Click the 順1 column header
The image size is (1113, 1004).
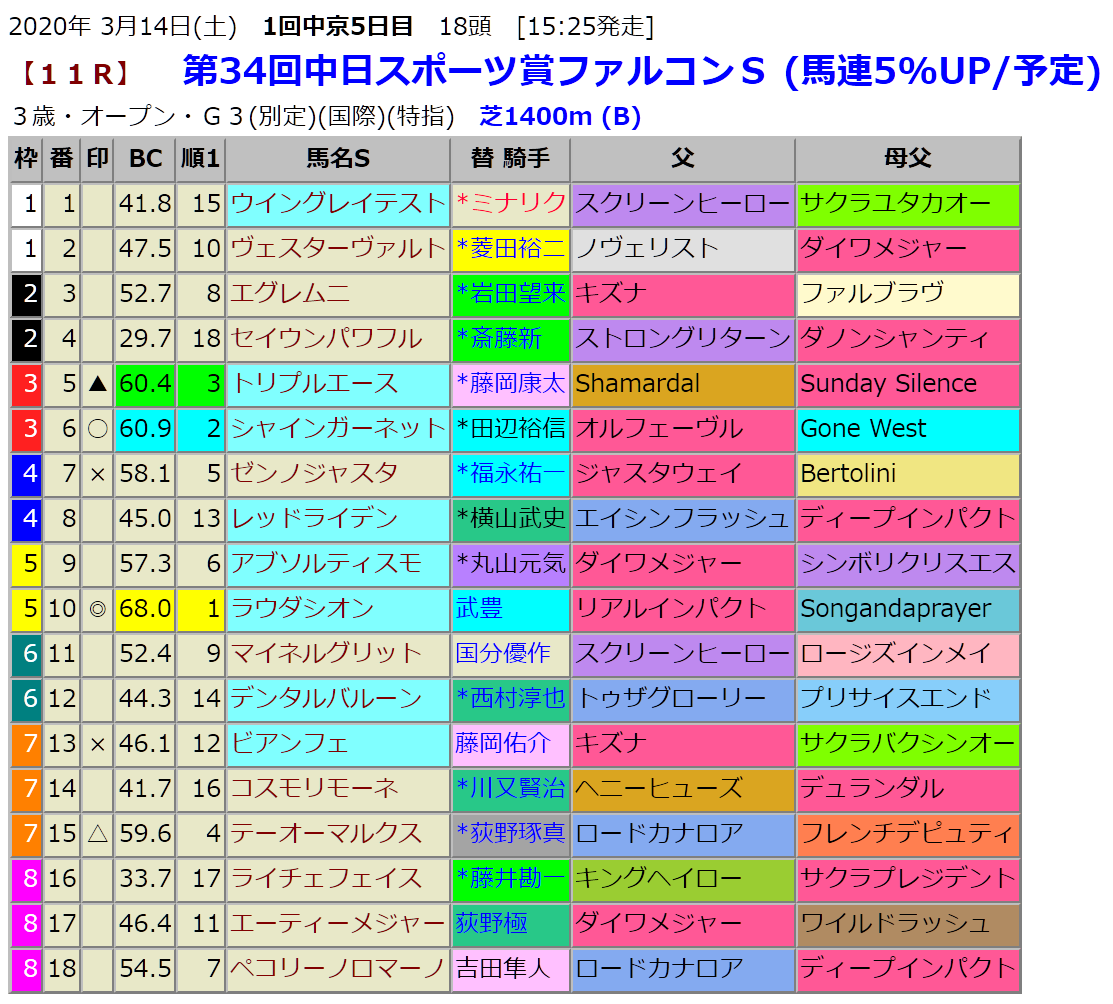tap(201, 159)
